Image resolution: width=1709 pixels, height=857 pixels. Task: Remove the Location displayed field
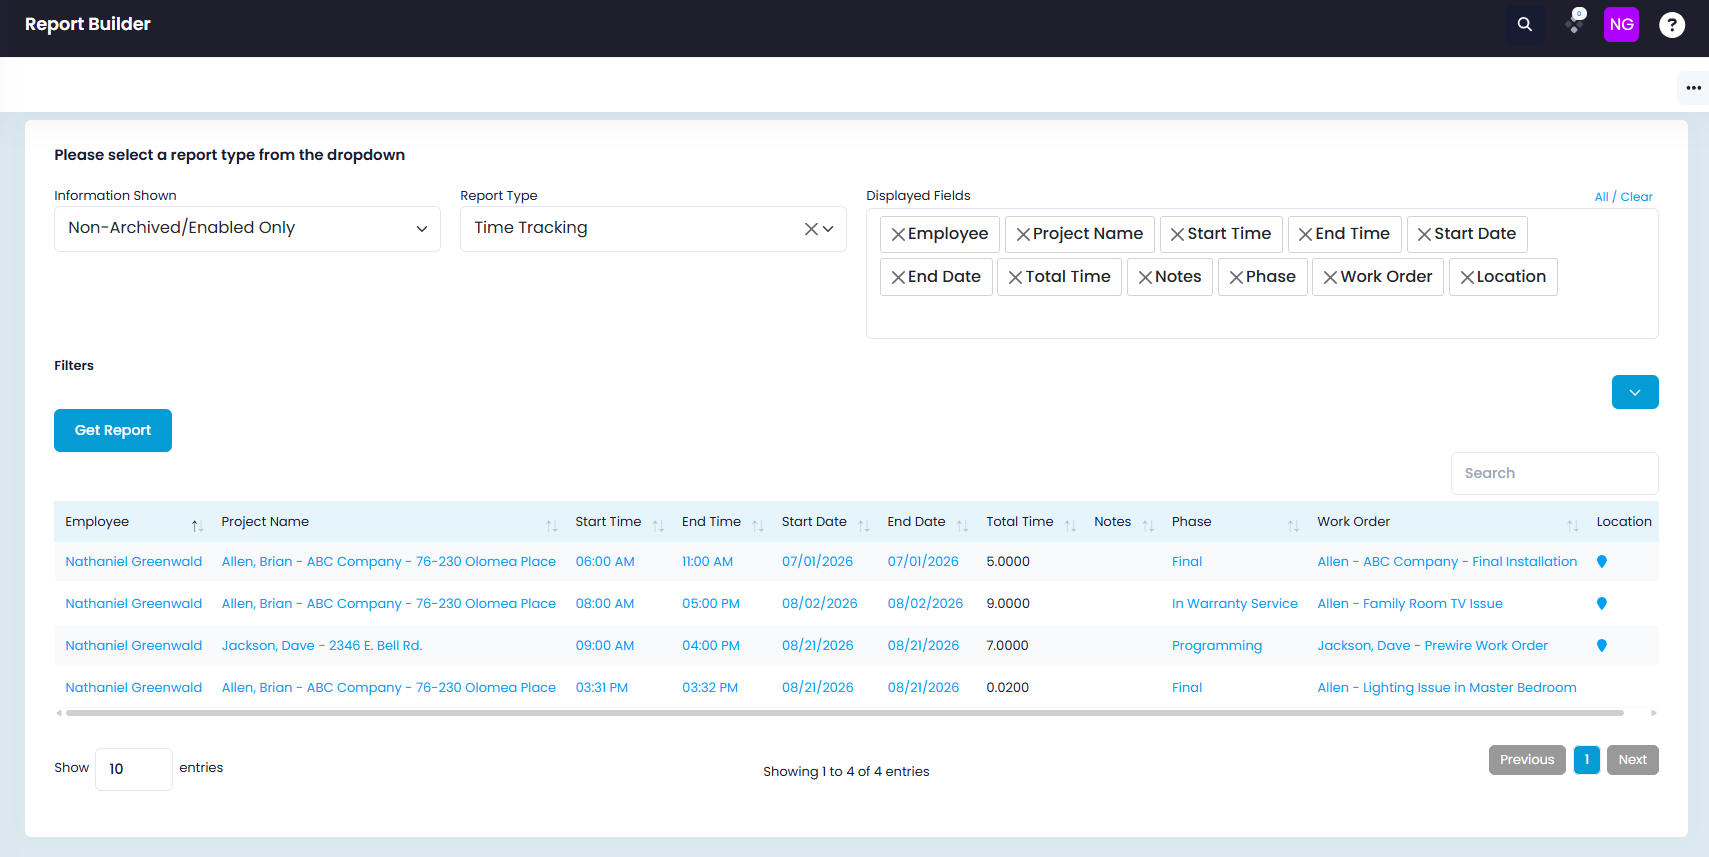pyautogui.click(x=1467, y=277)
